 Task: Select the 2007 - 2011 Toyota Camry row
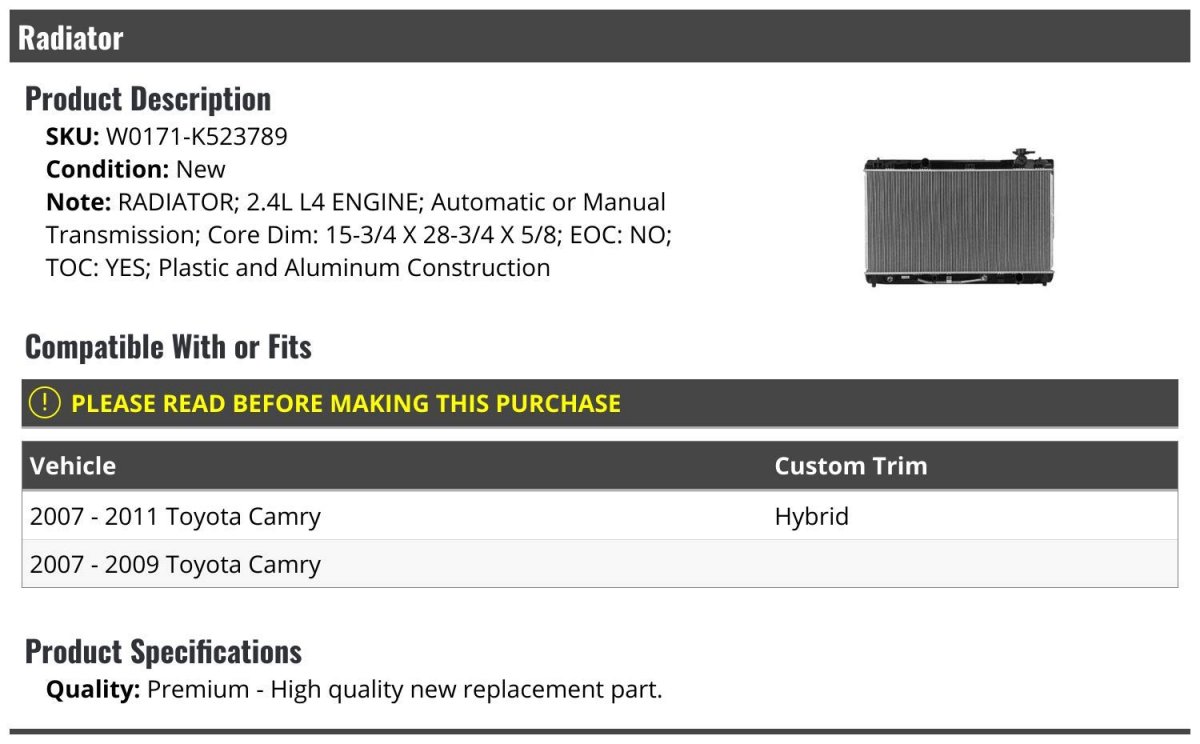tap(600, 516)
